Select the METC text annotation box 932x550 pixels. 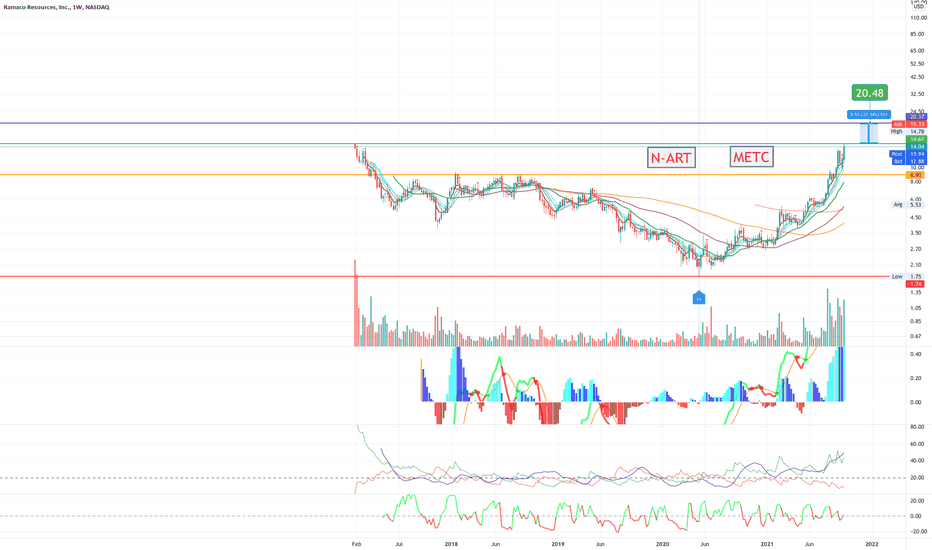pyautogui.click(x=751, y=157)
